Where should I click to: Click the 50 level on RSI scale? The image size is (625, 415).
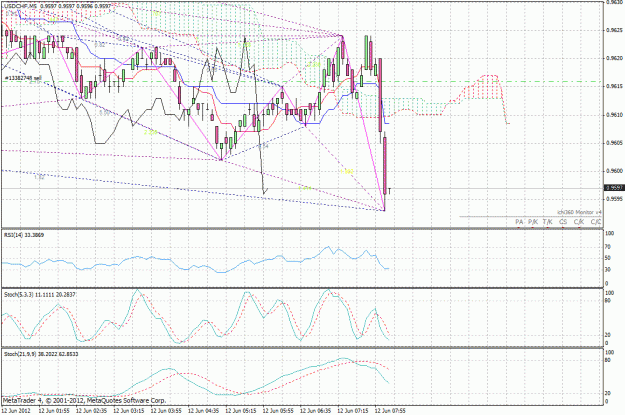(608, 258)
